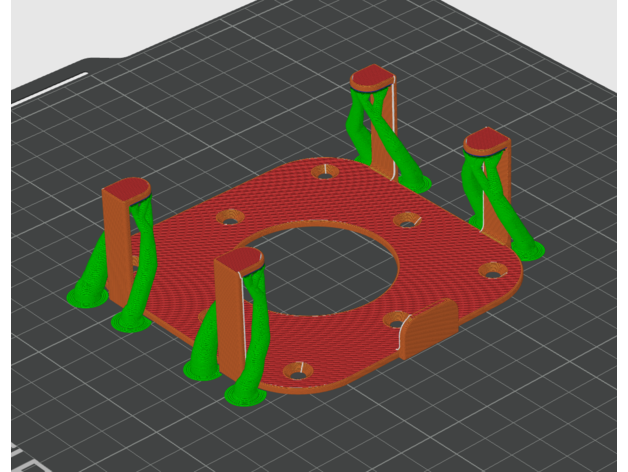Select the countersunk screw hole nearest the rear pillar
The height and width of the screenshot is (472, 628).
click(323, 172)
